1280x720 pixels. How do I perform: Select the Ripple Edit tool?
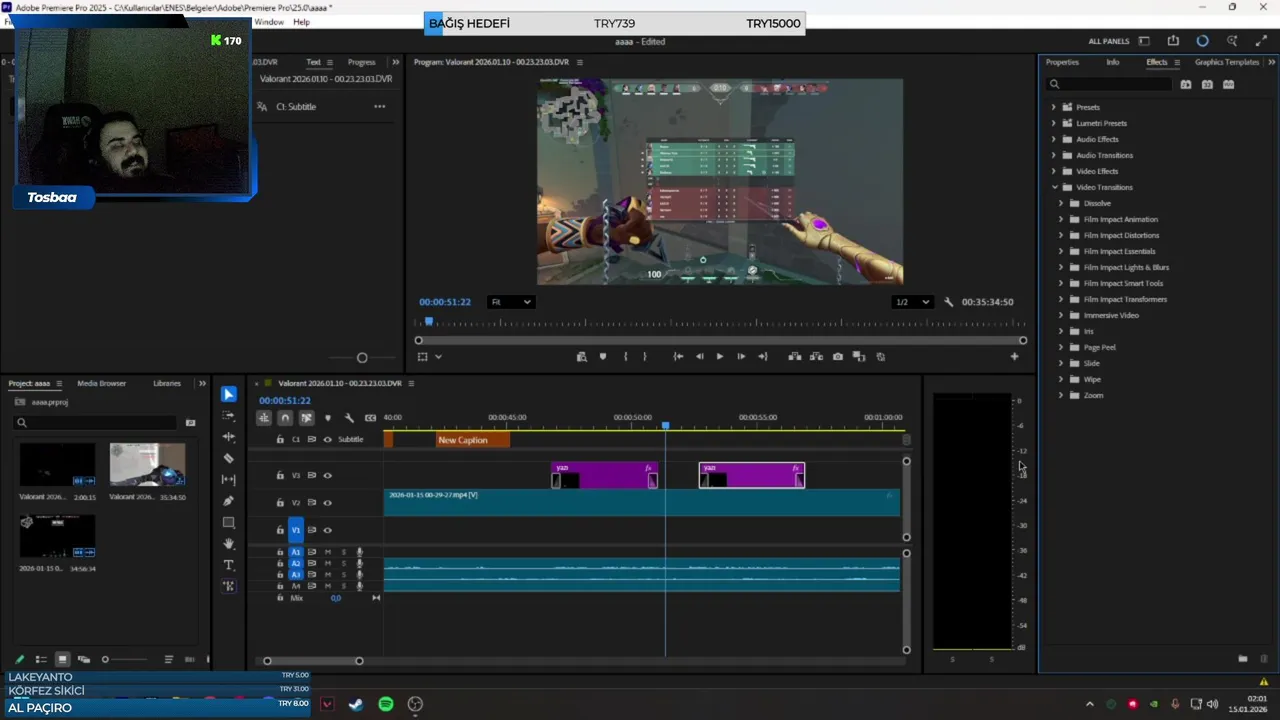tap(229, 437)
